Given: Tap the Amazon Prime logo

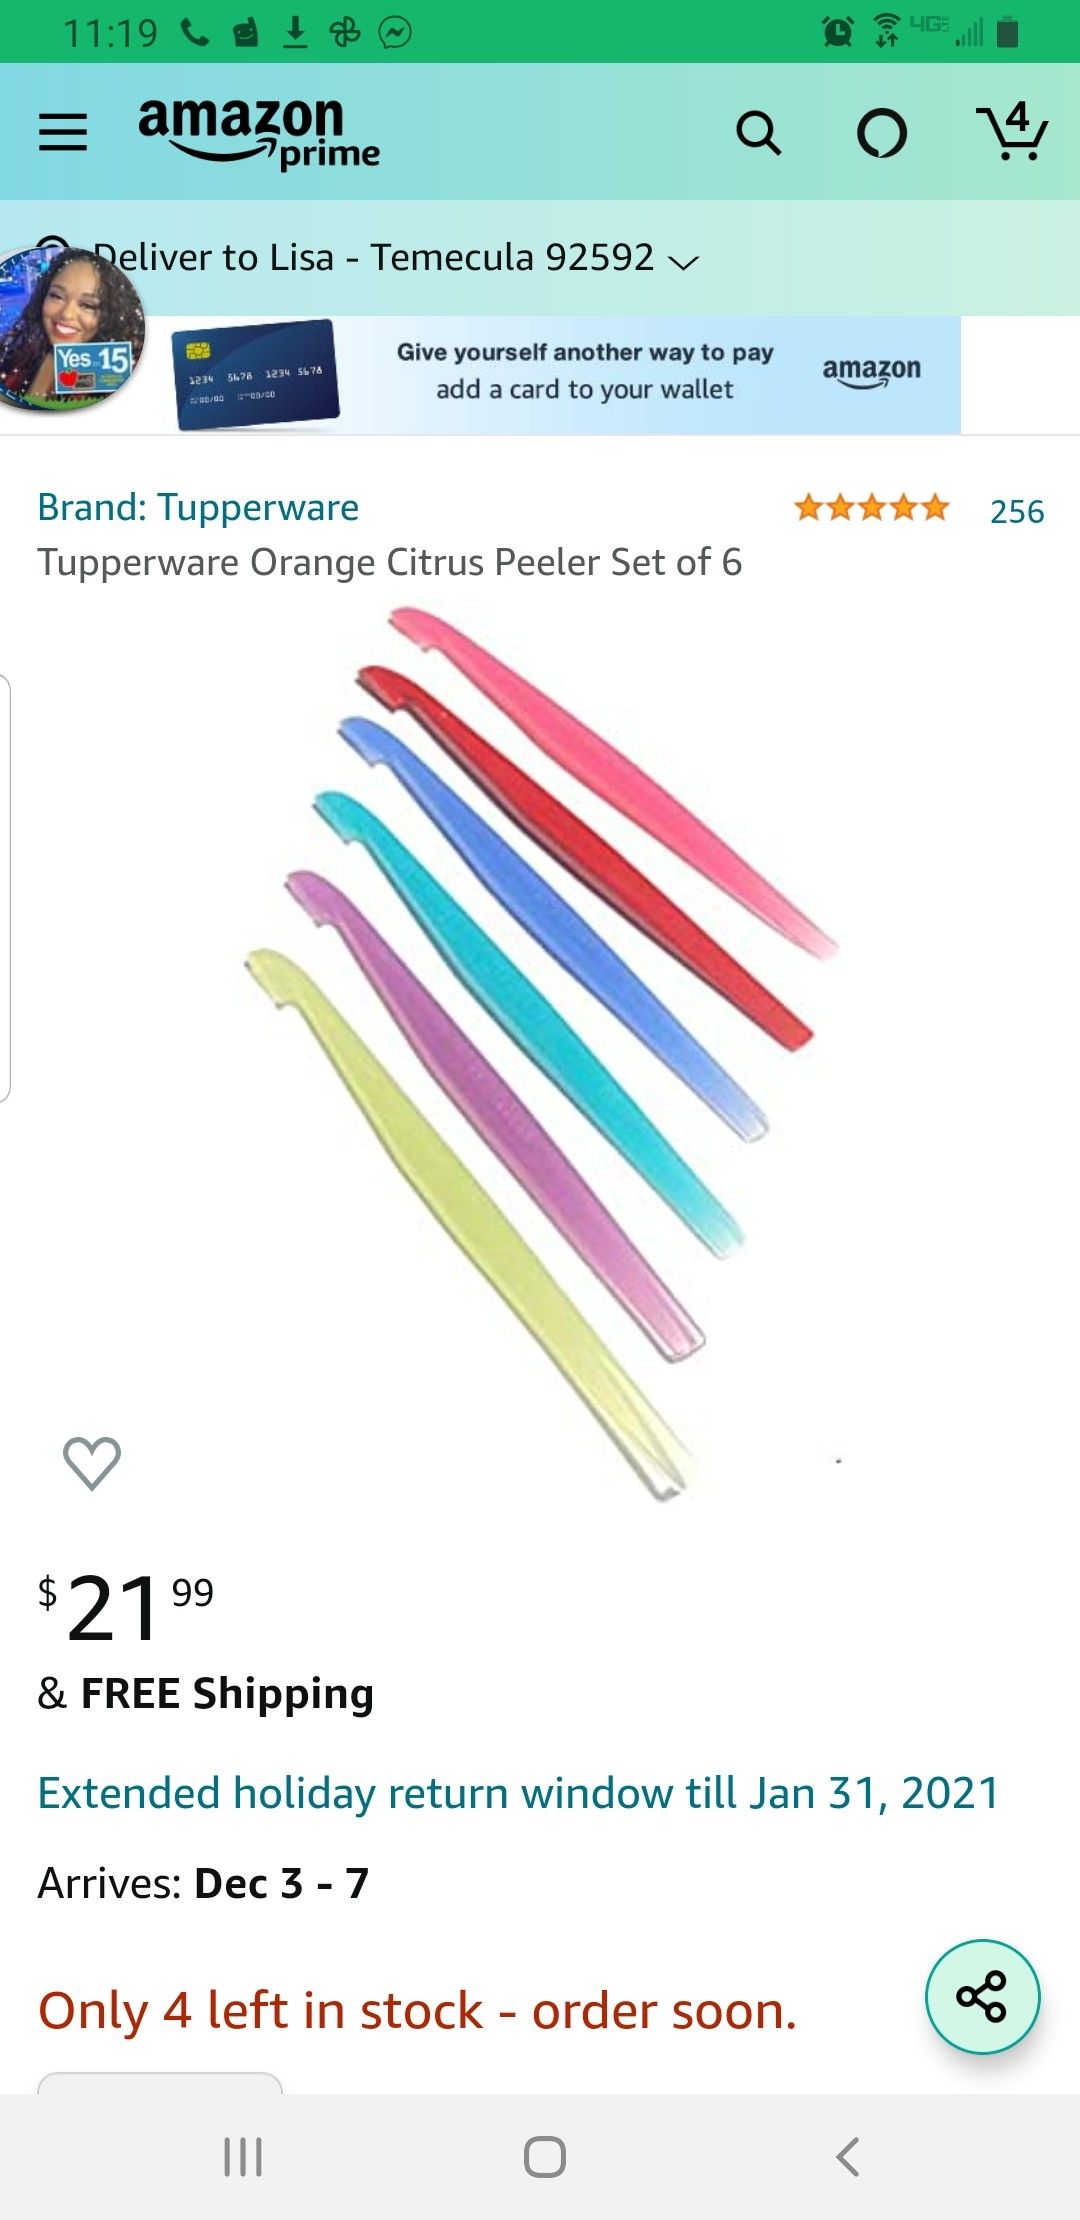Looking at the screenshot, I should pyautogui.click(x=259, y=132).
